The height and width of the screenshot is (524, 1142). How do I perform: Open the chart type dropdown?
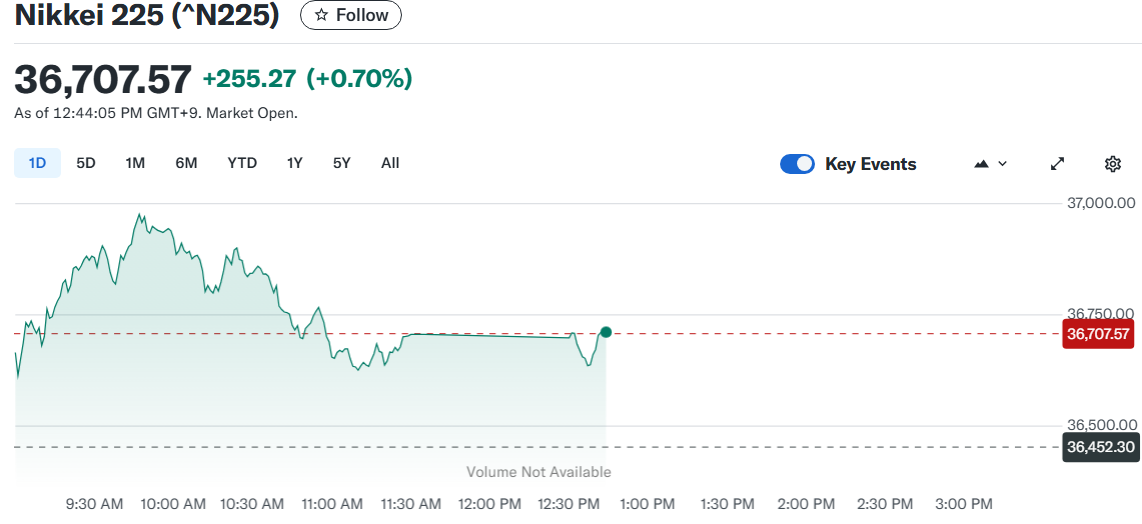pyautogui.click(x=990, y=164)
